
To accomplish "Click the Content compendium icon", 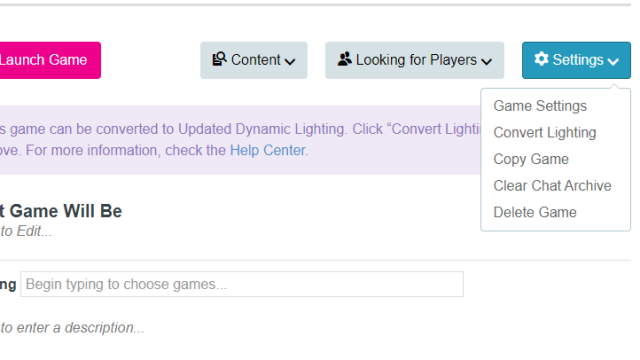I will (x=219, y=60).
